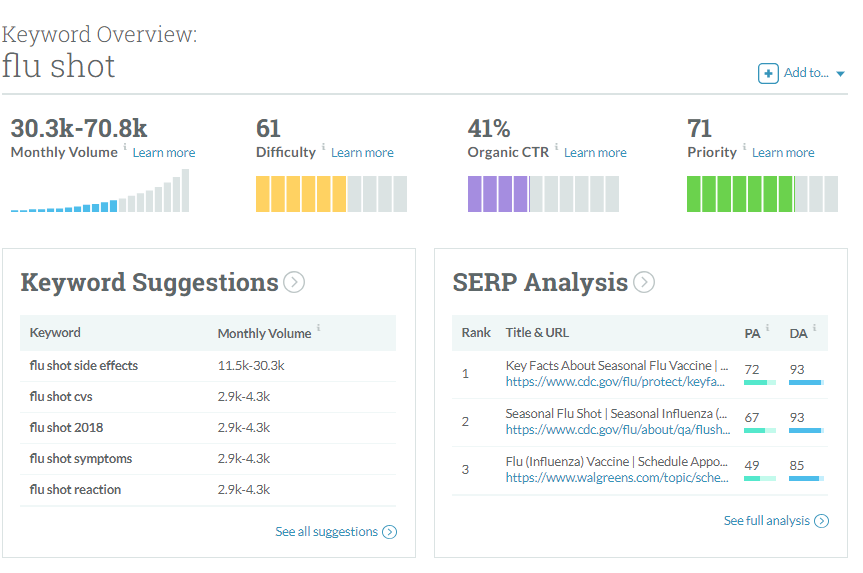Click Learn more next to Organic CTR
The height and width of the screenshot is (573, 863).
click(595, 153)
